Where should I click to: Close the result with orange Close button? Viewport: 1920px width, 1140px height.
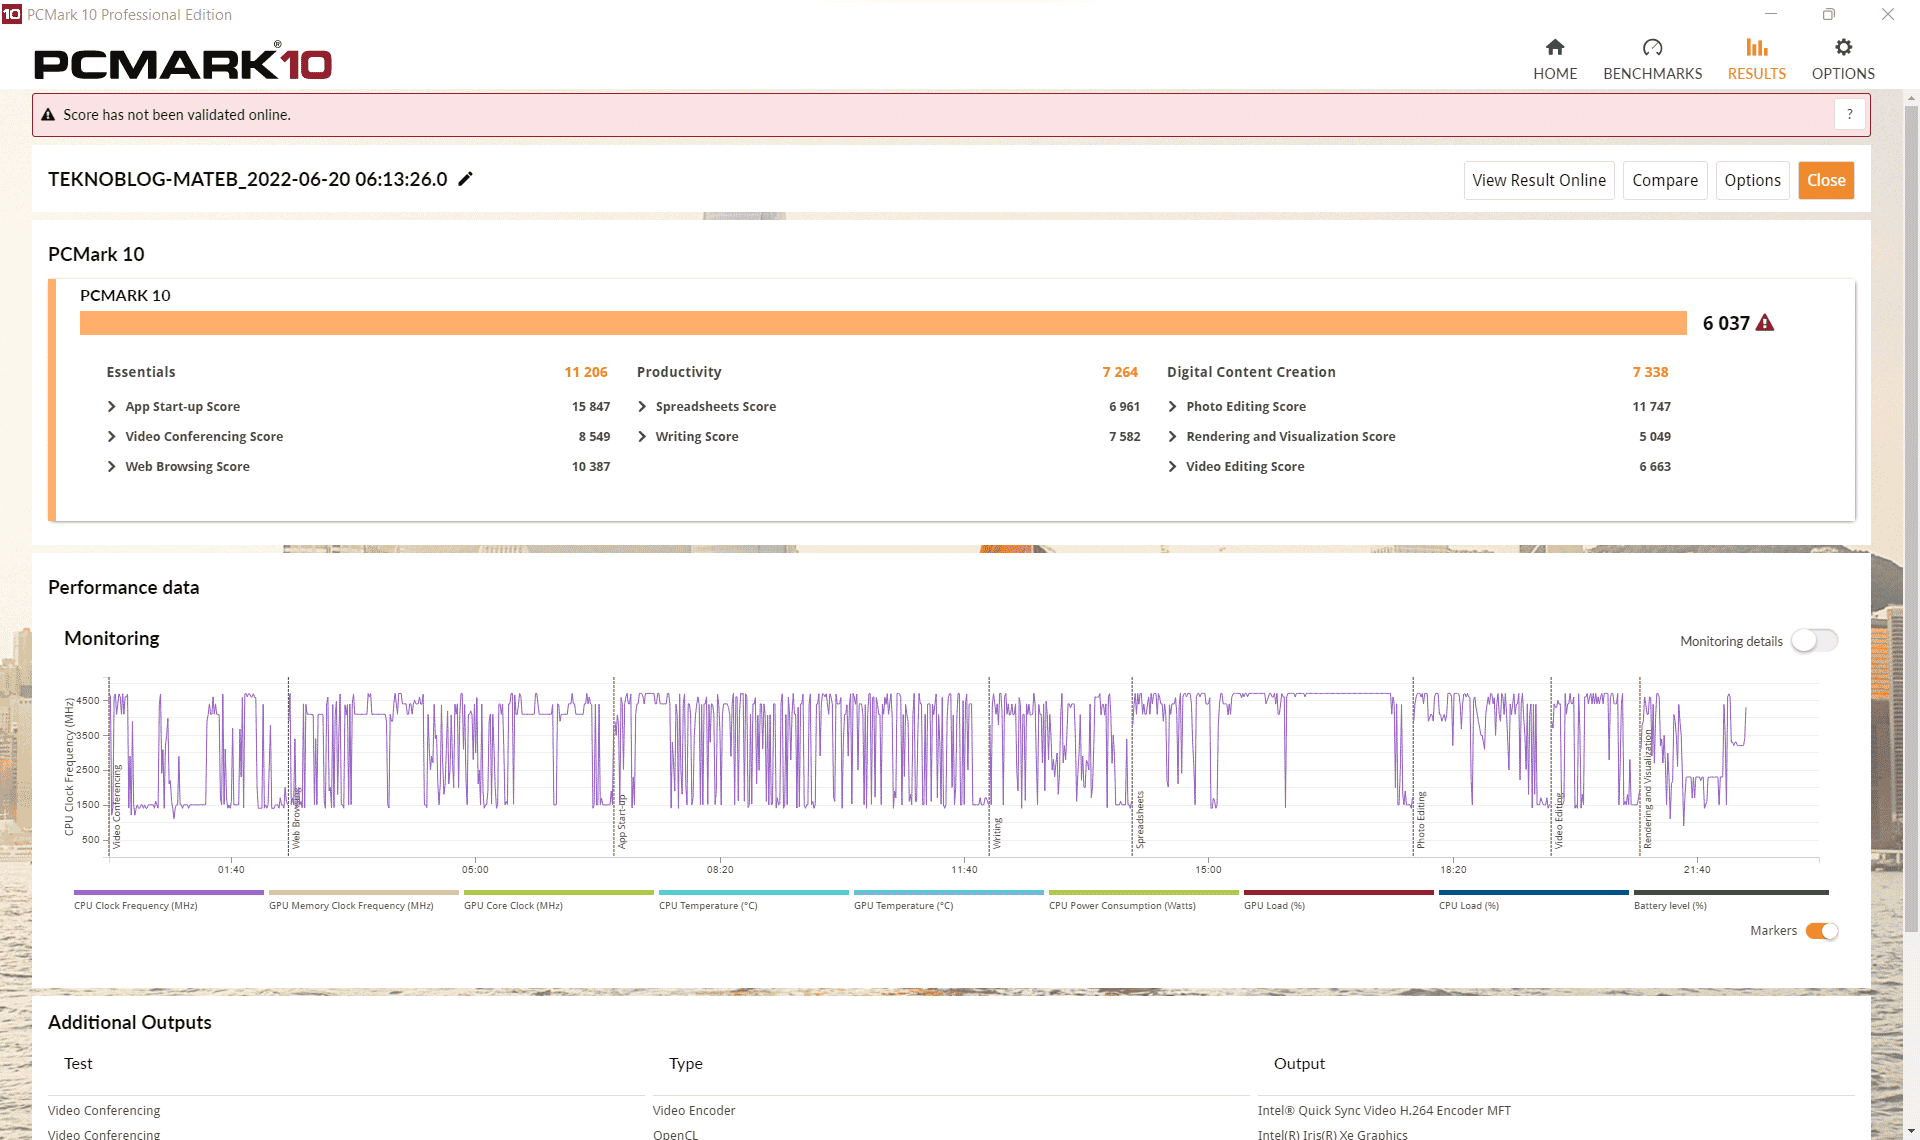coord(1825,181)
